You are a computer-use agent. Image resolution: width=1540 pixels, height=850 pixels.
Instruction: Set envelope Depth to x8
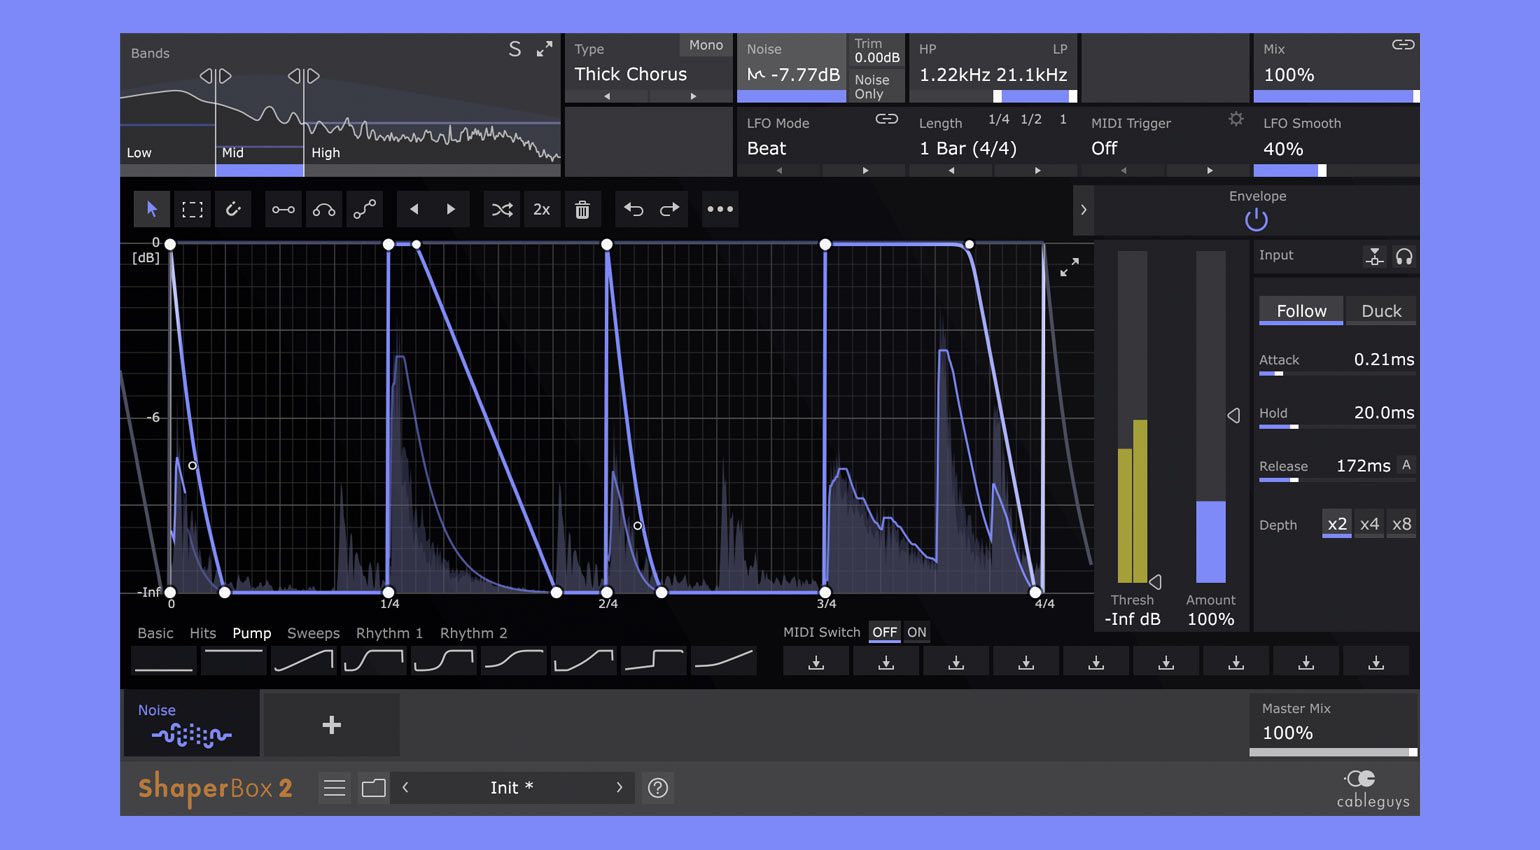pos(1402,524)
